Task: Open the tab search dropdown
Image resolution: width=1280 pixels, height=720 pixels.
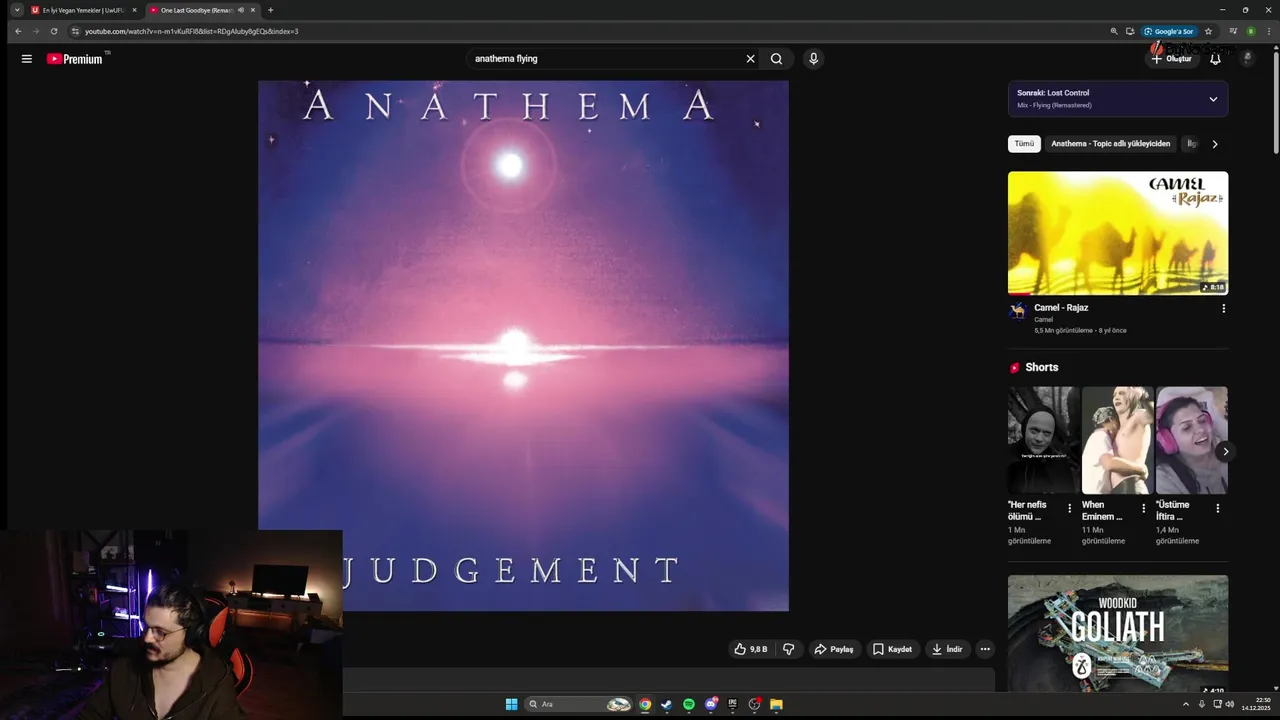Action: (17, 10)
